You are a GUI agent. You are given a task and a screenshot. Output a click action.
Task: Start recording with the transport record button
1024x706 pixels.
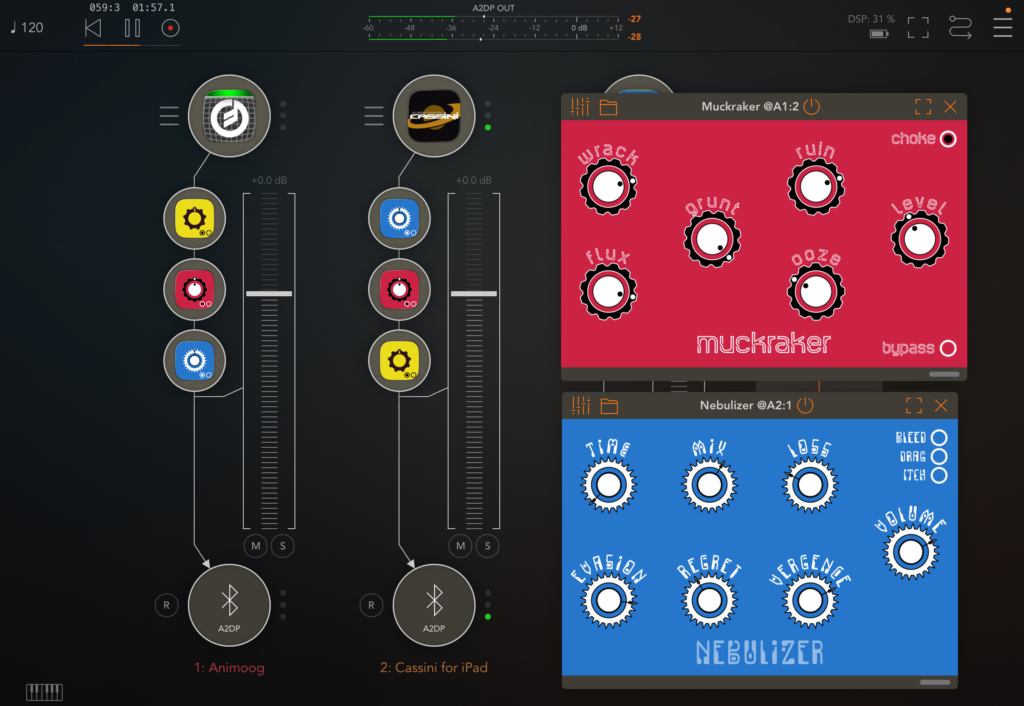[x=169, y=28]
